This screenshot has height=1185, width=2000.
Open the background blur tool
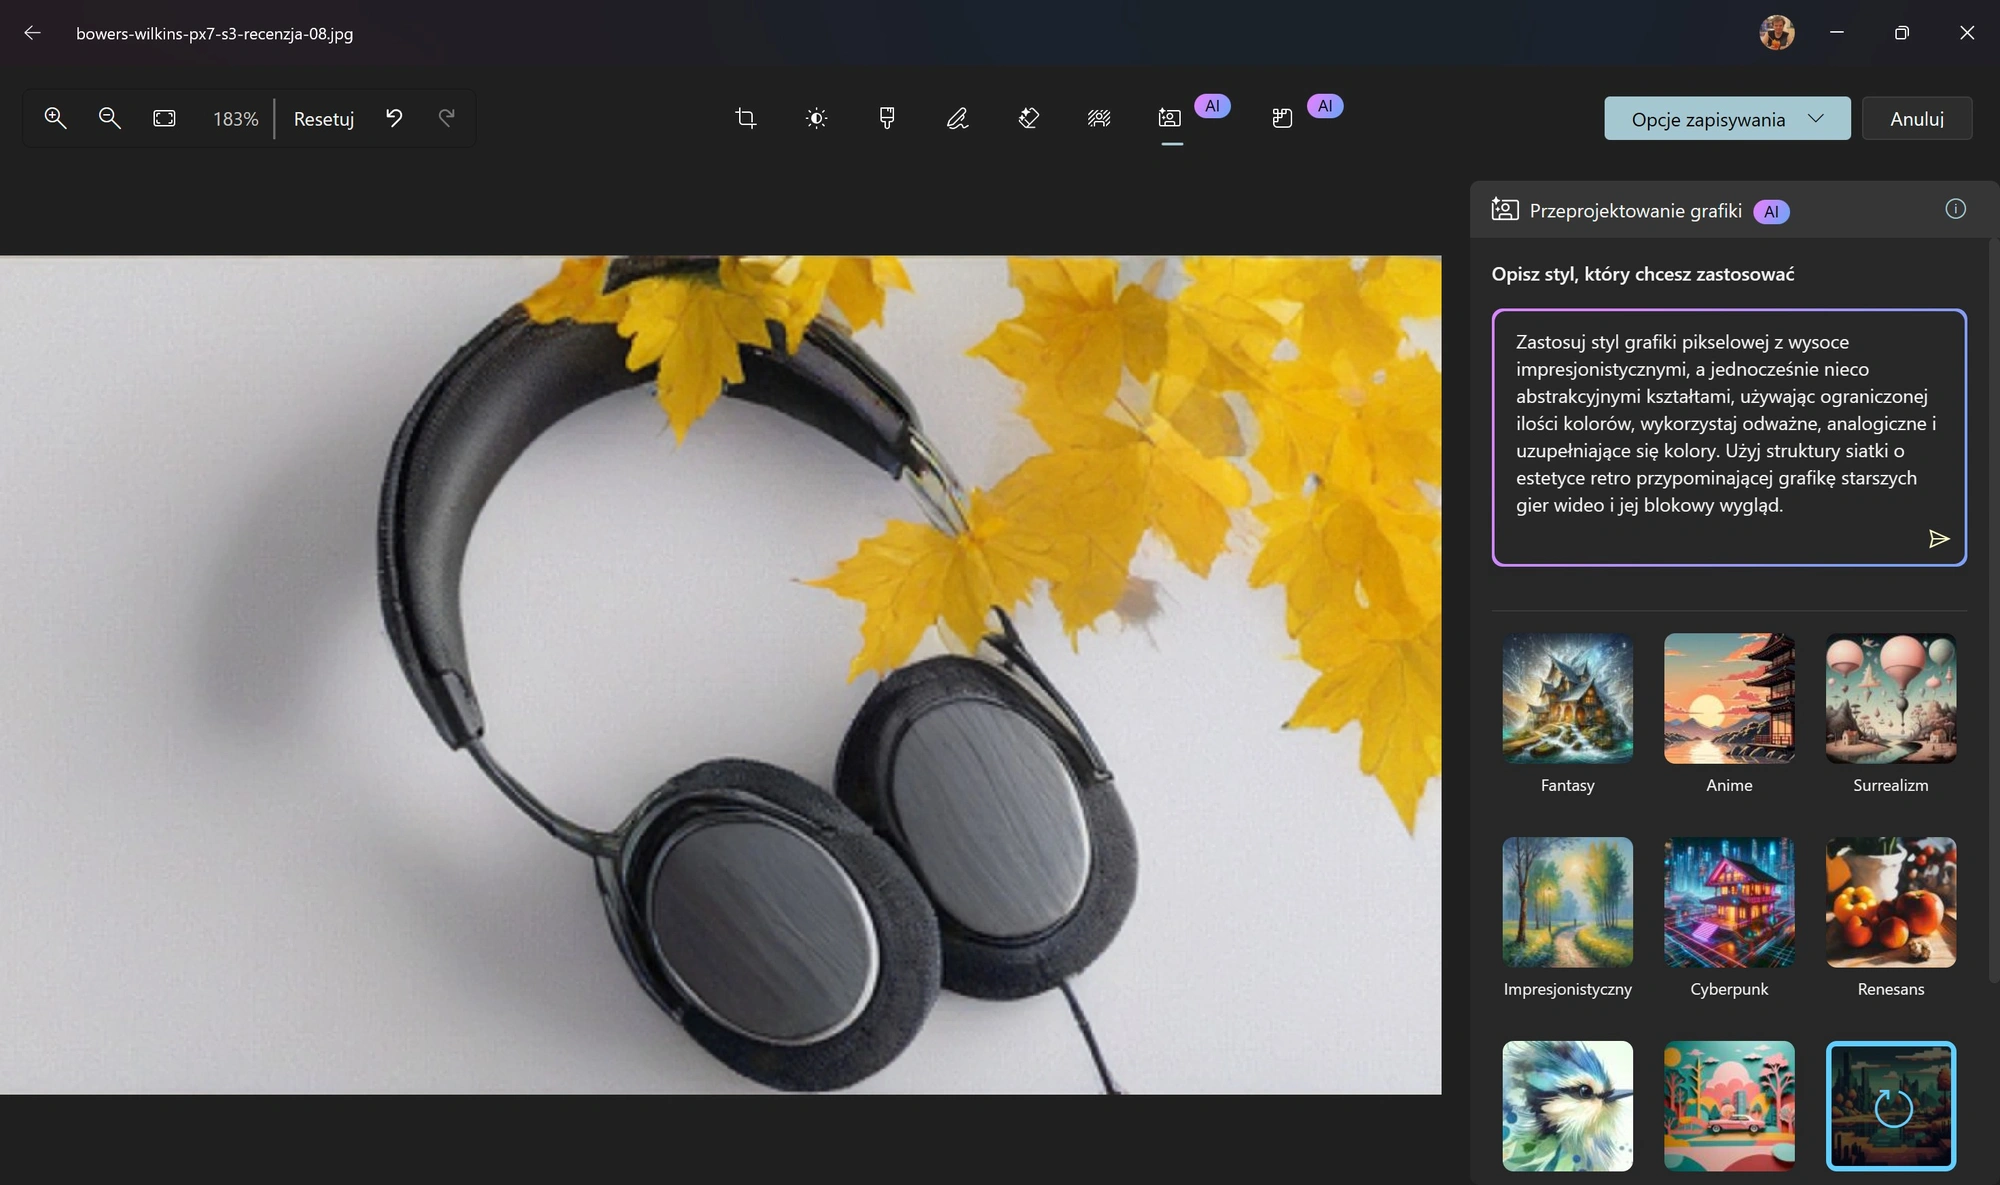pyautogui.click(x=1099, y=118)
